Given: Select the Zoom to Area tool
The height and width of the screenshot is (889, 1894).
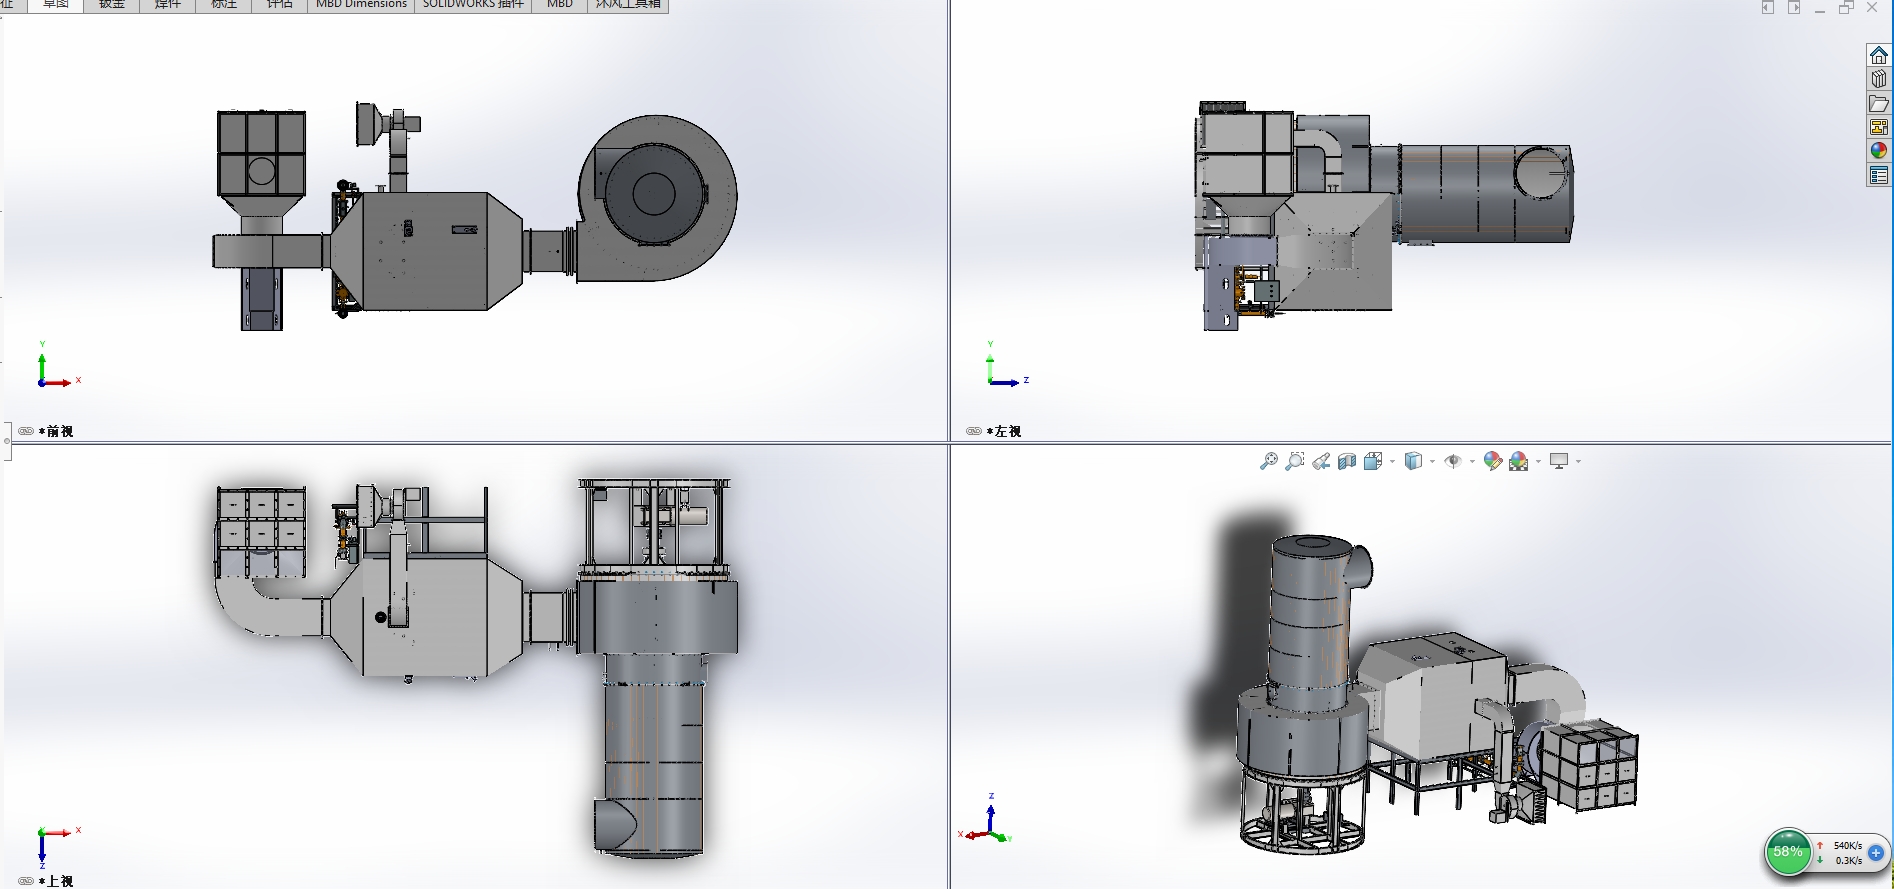Looking at the screenshot, I should pos(1294,461).
